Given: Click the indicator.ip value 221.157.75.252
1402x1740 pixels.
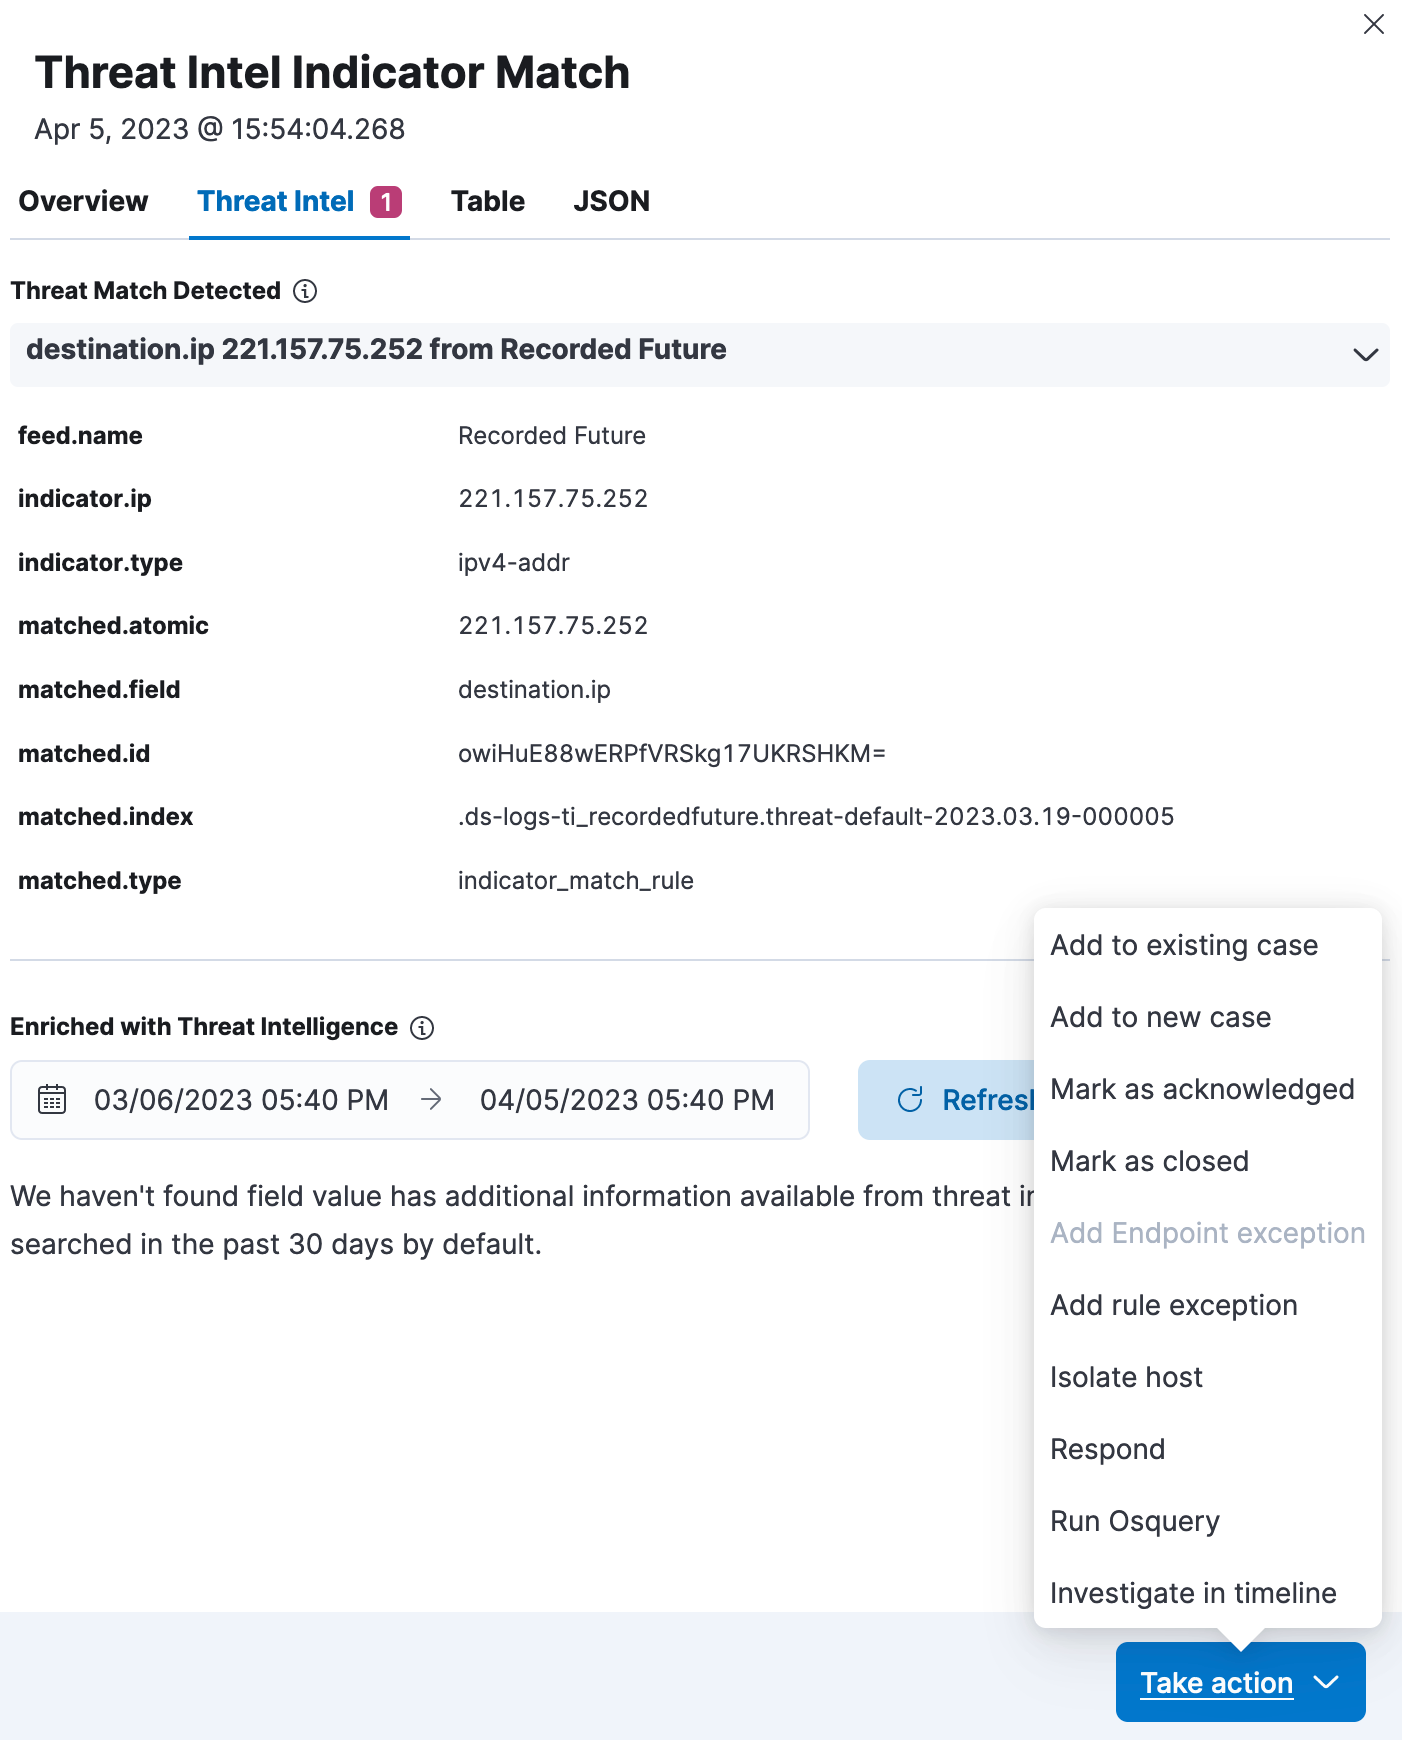Looking at the screenshot, I should tap(553, 499).
